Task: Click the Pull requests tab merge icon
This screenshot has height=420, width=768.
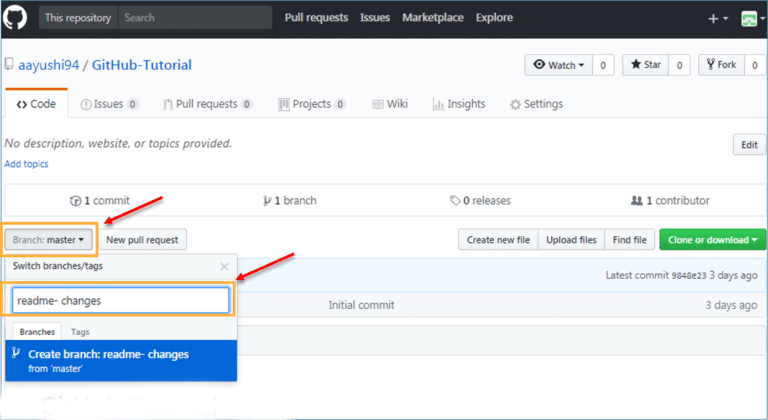Action: (x=168, y=104)
